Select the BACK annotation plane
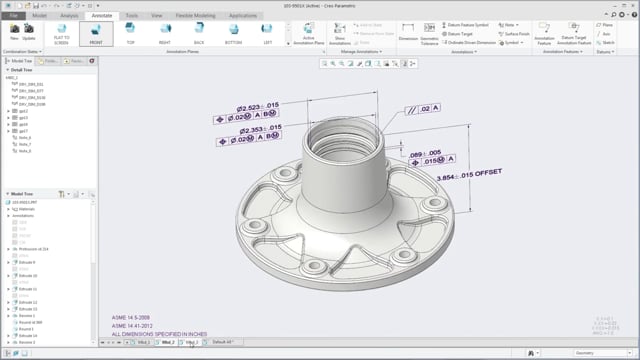The image size is (640, 360). (199, 34)
